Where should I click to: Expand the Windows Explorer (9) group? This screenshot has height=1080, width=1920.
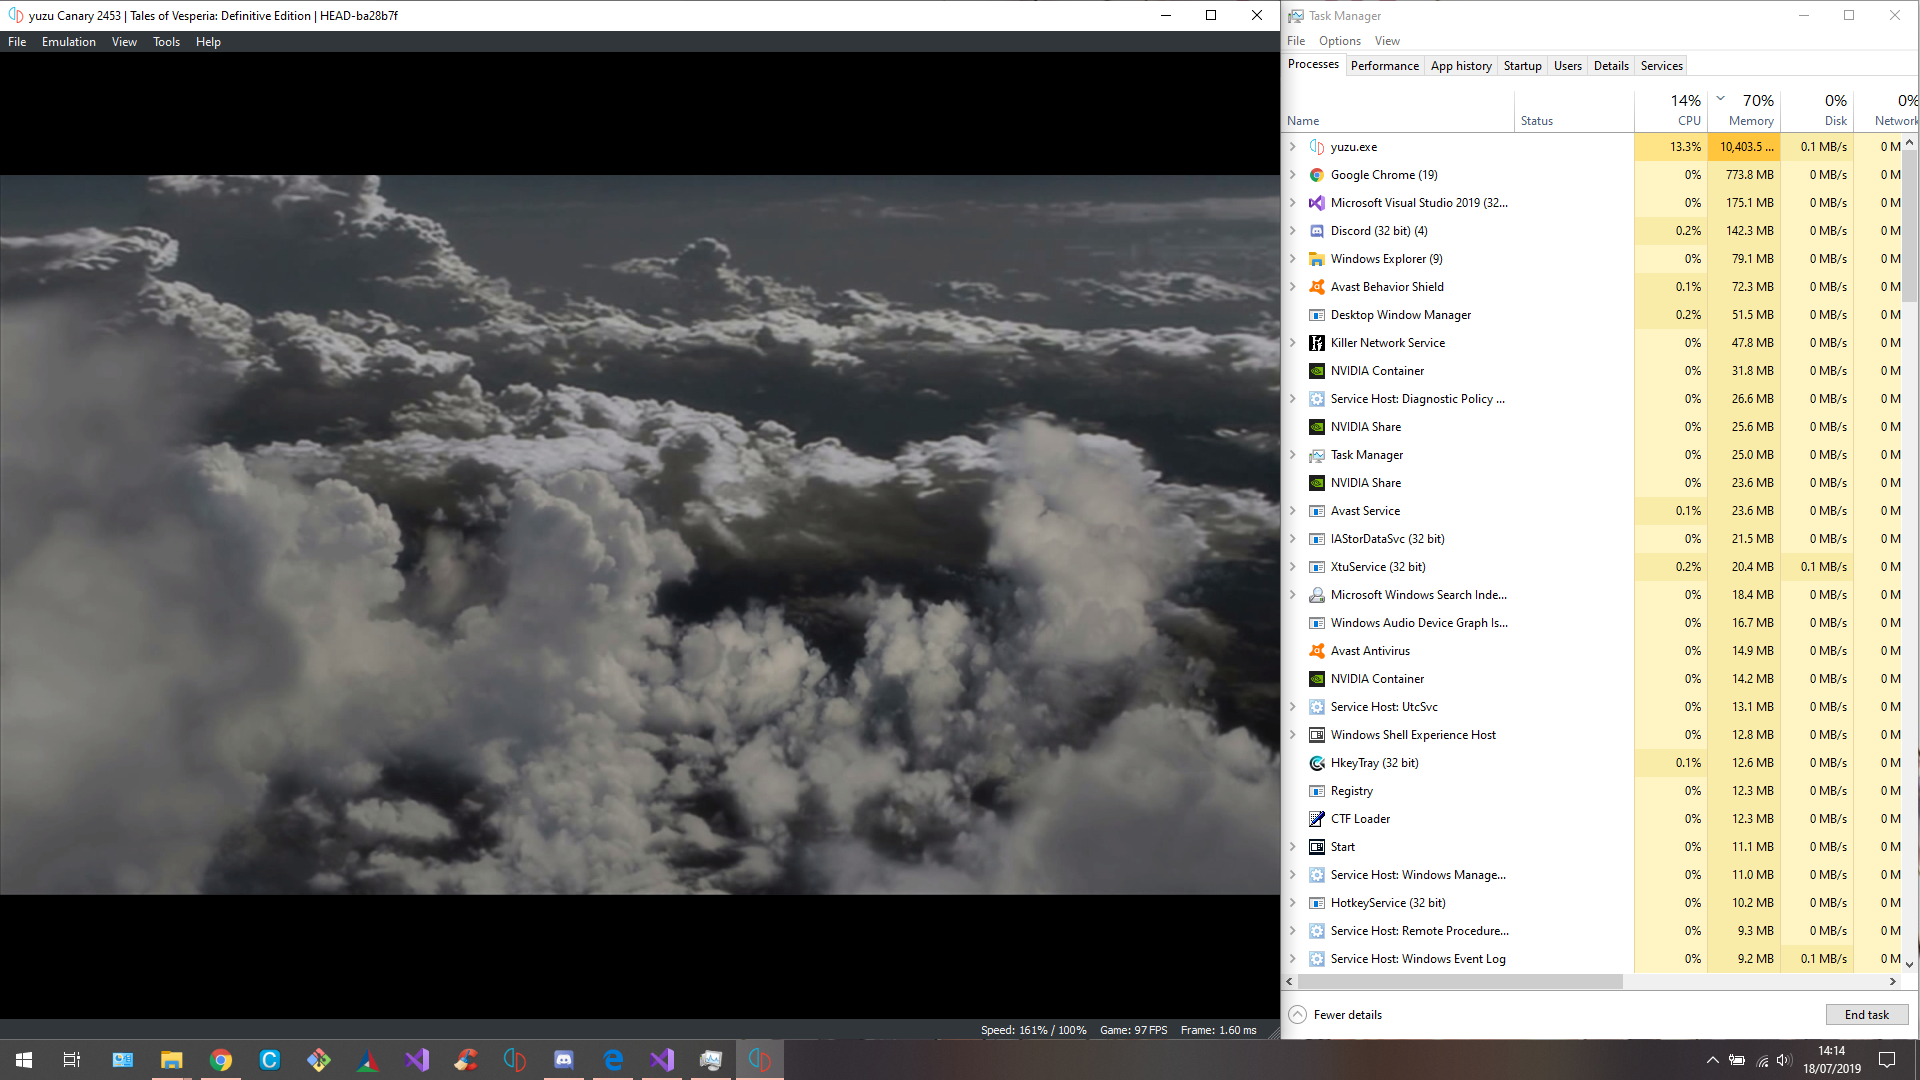click(1293, 259)
